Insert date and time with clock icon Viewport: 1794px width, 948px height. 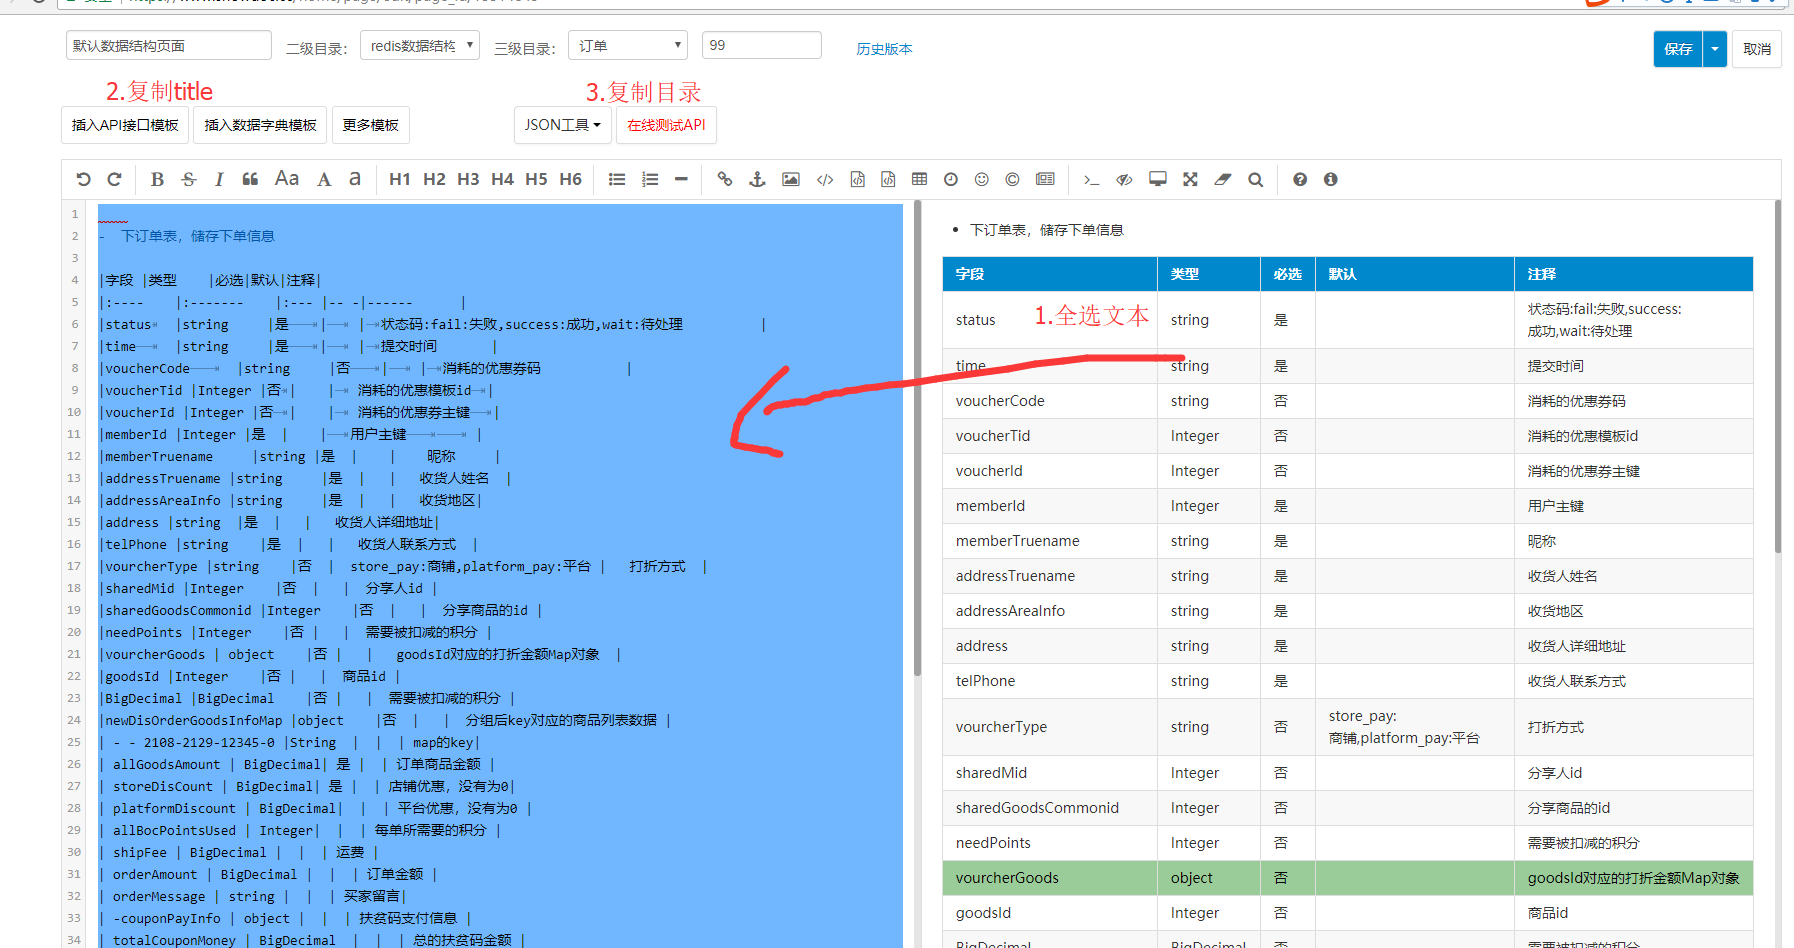[951, 179]
